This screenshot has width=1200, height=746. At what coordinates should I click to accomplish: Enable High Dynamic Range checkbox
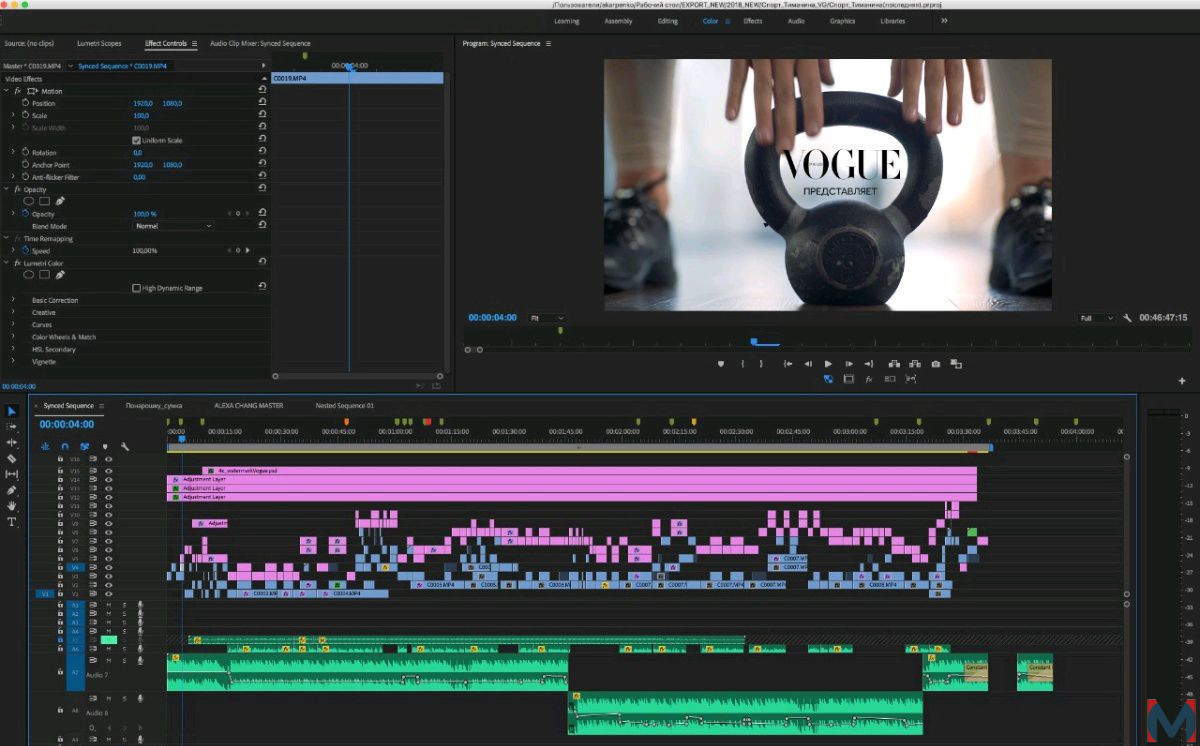point(136,288)
